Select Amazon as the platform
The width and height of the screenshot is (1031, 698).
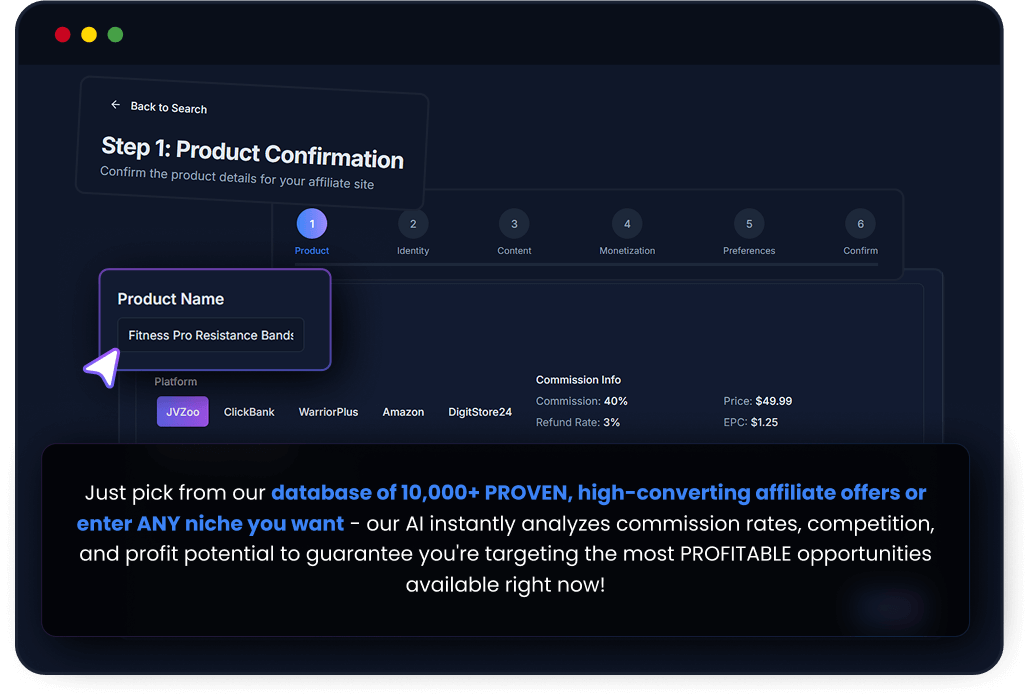pyautogui.click(x=403, y=412)
